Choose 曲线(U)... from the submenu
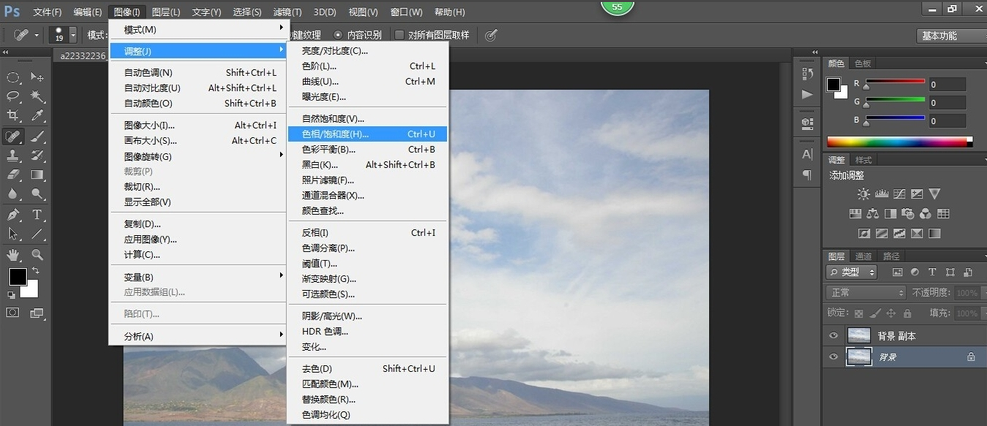 click(368, 81)
